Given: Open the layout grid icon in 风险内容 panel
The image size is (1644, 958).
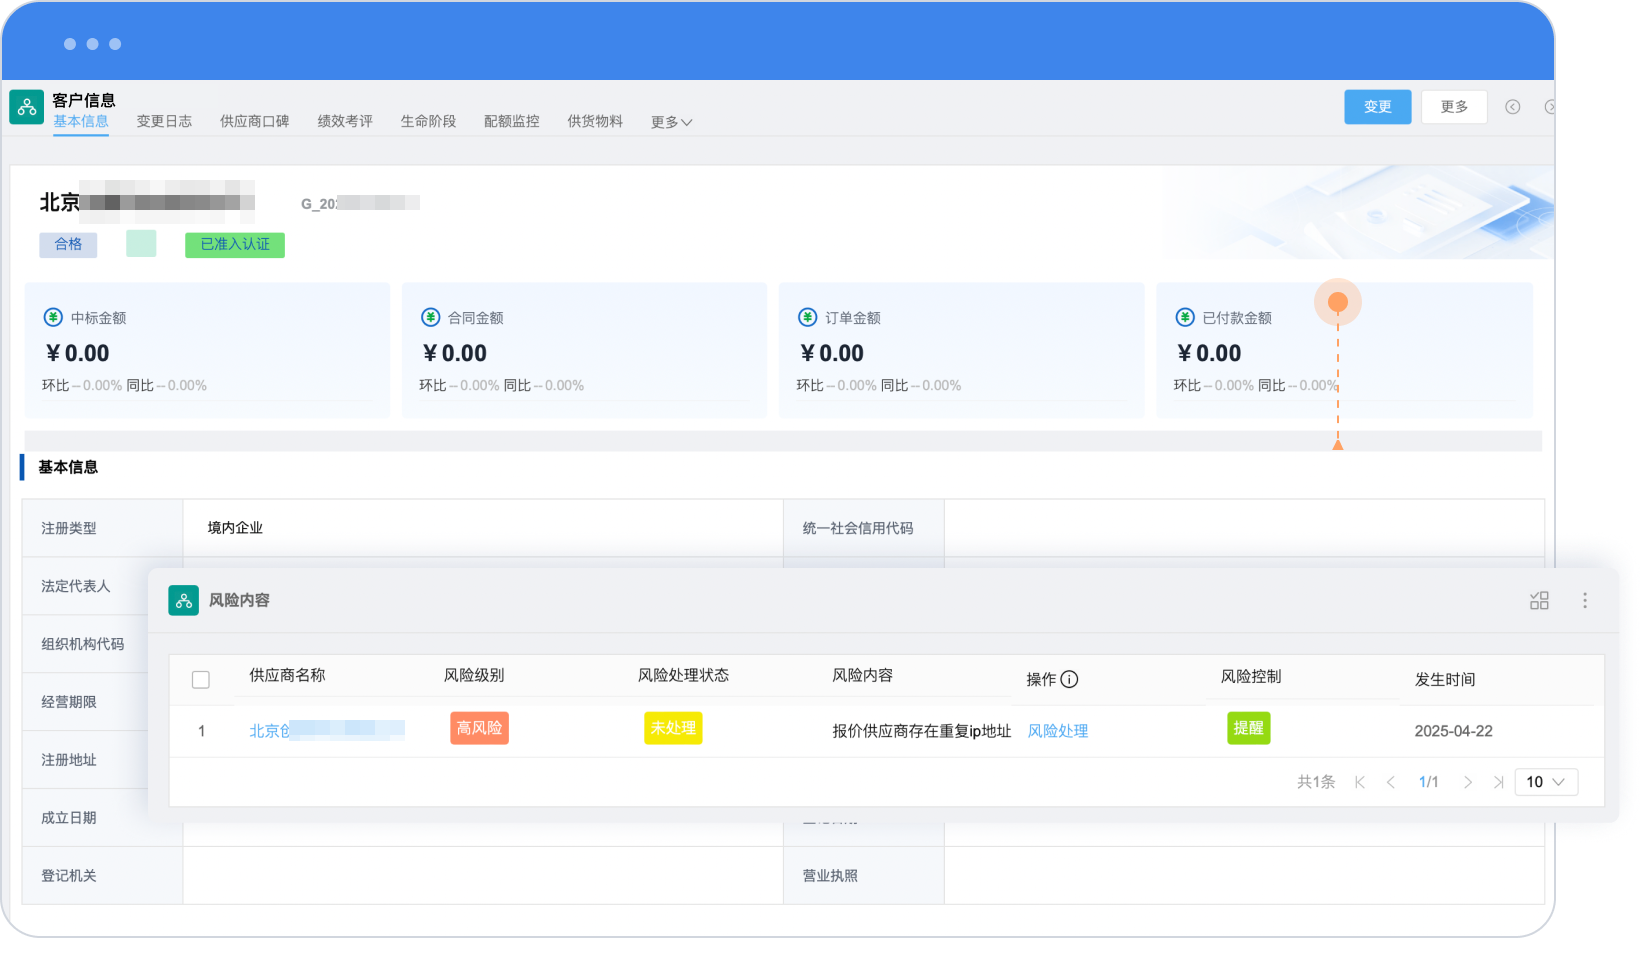Looking at the screenshot, I should [x=1539, y=600].
